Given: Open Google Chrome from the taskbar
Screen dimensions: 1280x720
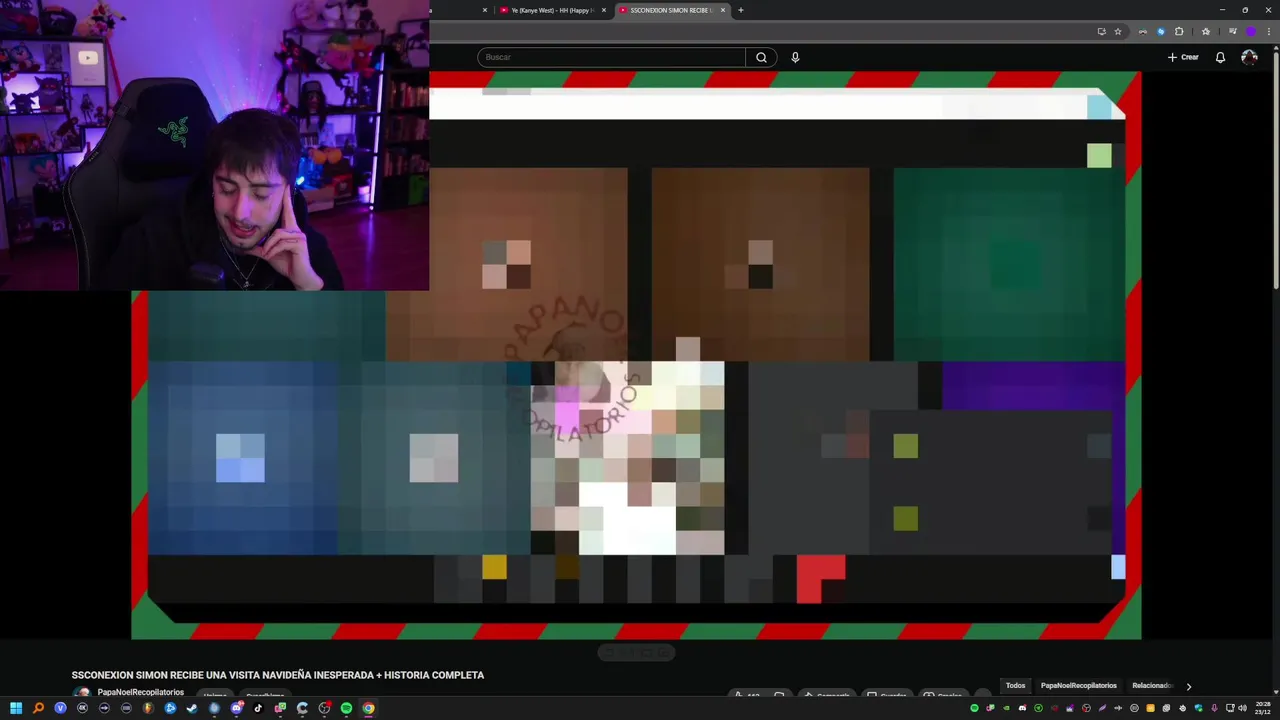Looking at the screenshot, I should (x=368, y=708).
